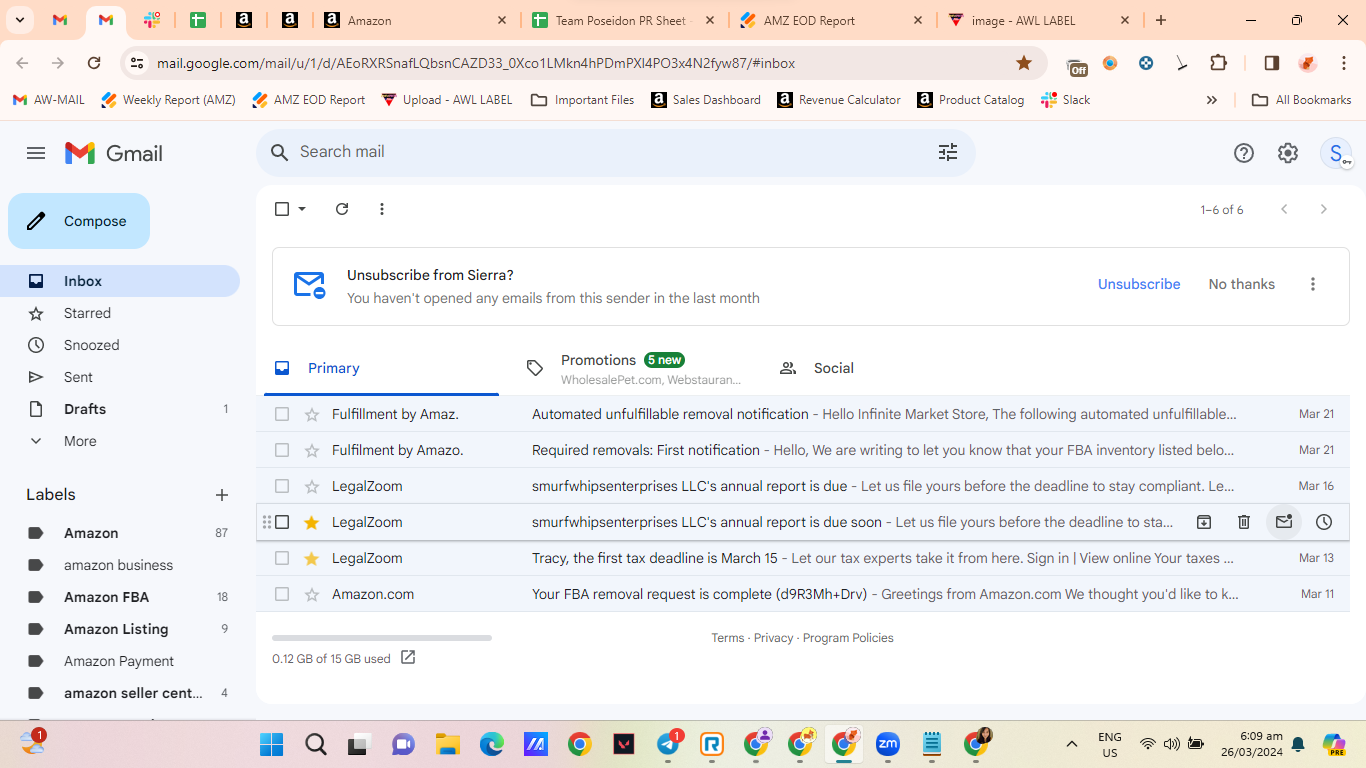Click the Google account avatar
The height and width of the screenshot is (768, 1366).
point(1336,153)
